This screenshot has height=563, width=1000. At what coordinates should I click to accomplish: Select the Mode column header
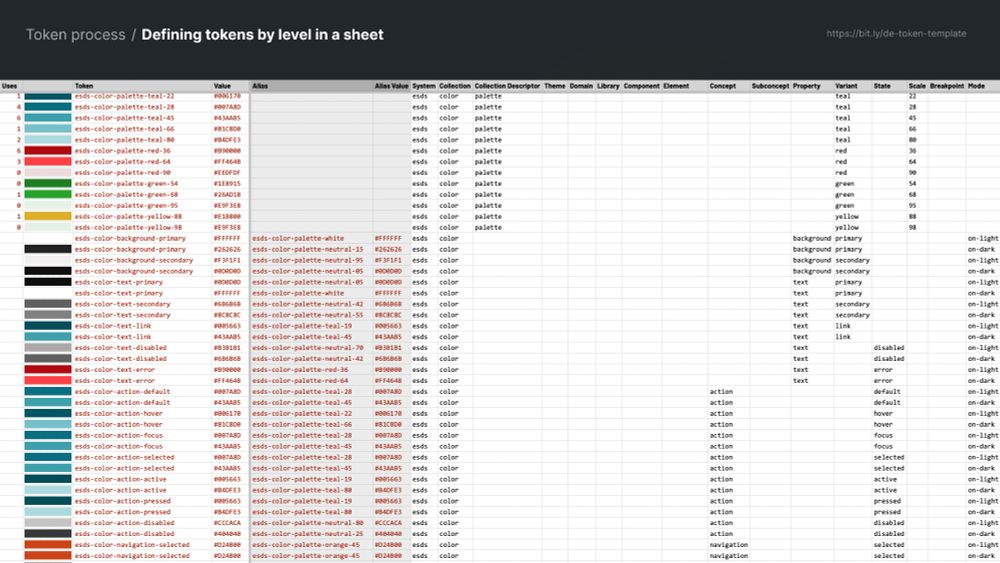pyautogui.click(x=976, y=85)
